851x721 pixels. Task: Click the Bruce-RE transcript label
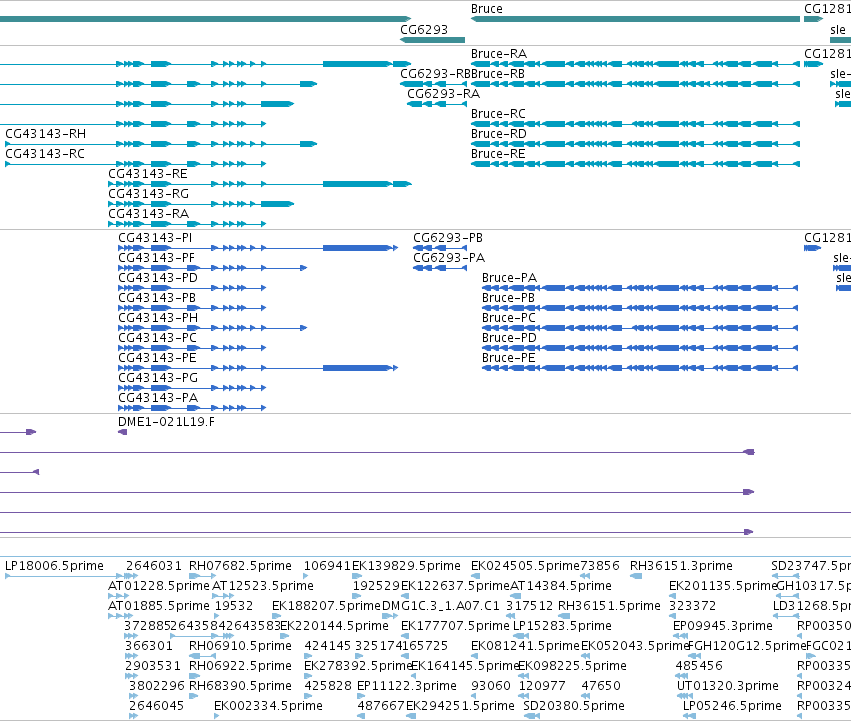(x=498, y=154)
